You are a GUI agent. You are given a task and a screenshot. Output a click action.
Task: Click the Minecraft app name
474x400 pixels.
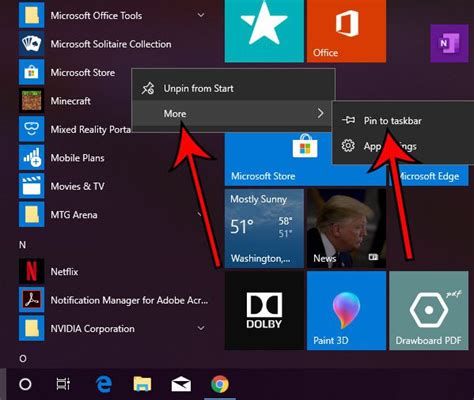(71, 101)
